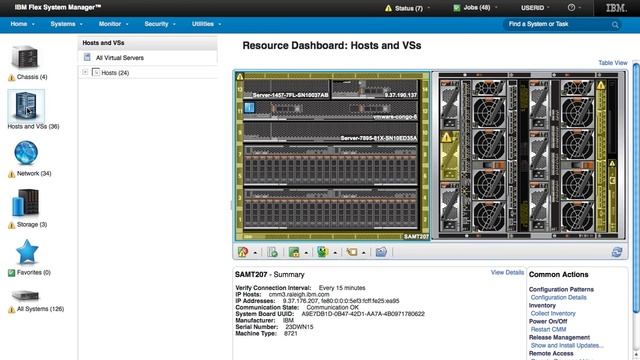Select the storage node in bays 1-4
640x360 pixels.
[331, 209]
